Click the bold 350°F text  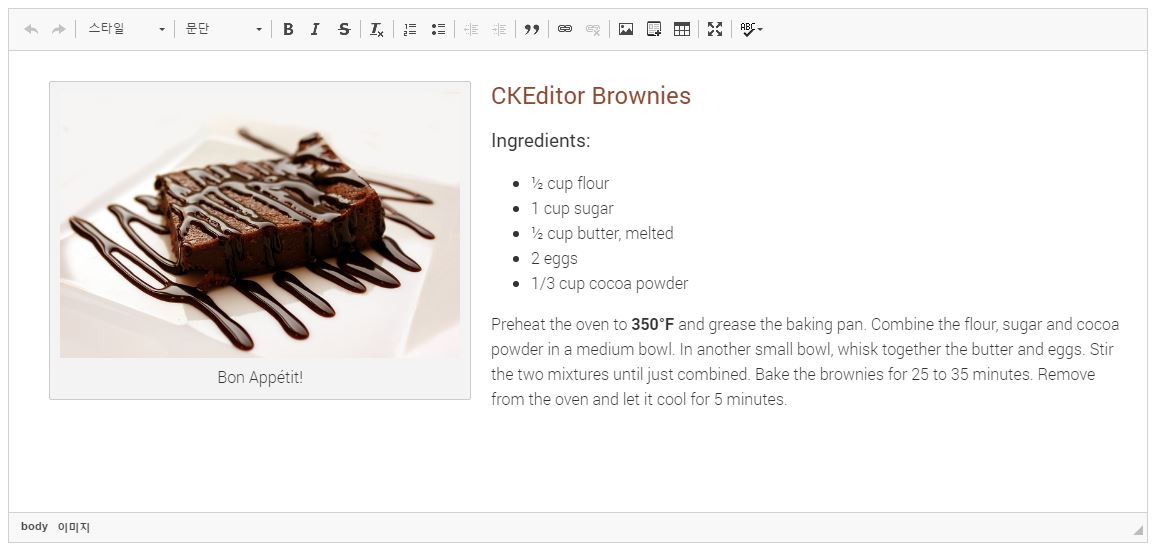[652, 324]
